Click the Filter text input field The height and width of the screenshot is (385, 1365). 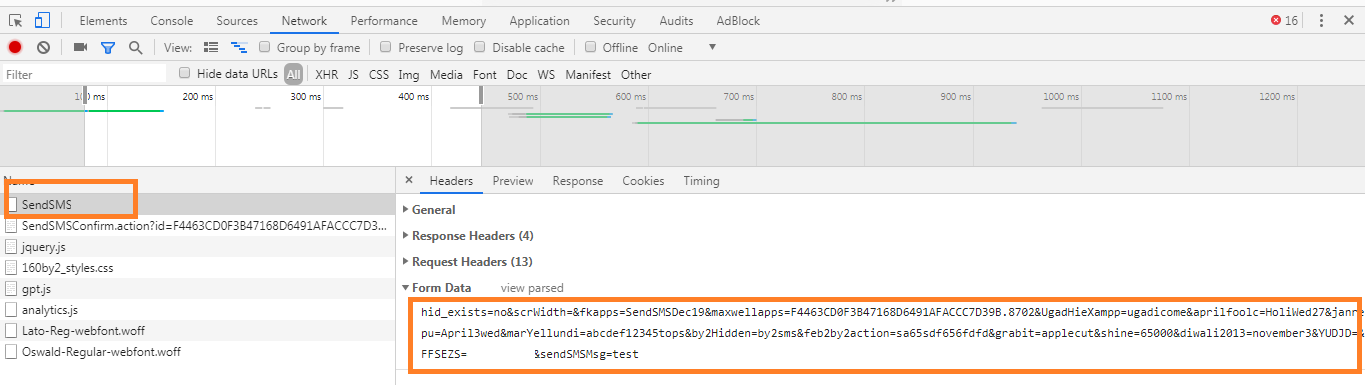click(84, 74)
